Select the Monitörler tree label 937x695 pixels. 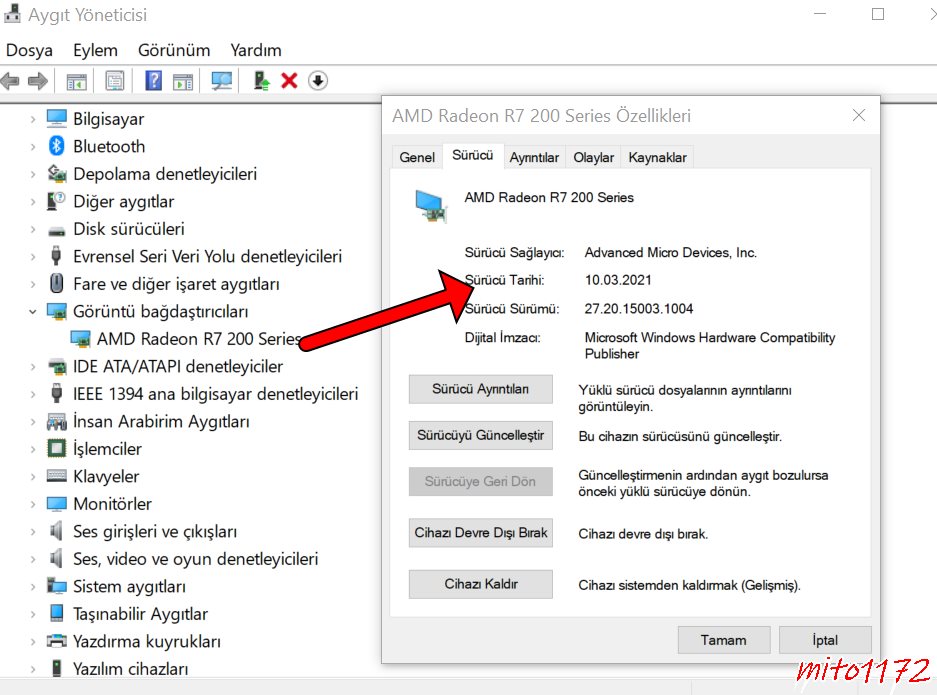[112, 504]
